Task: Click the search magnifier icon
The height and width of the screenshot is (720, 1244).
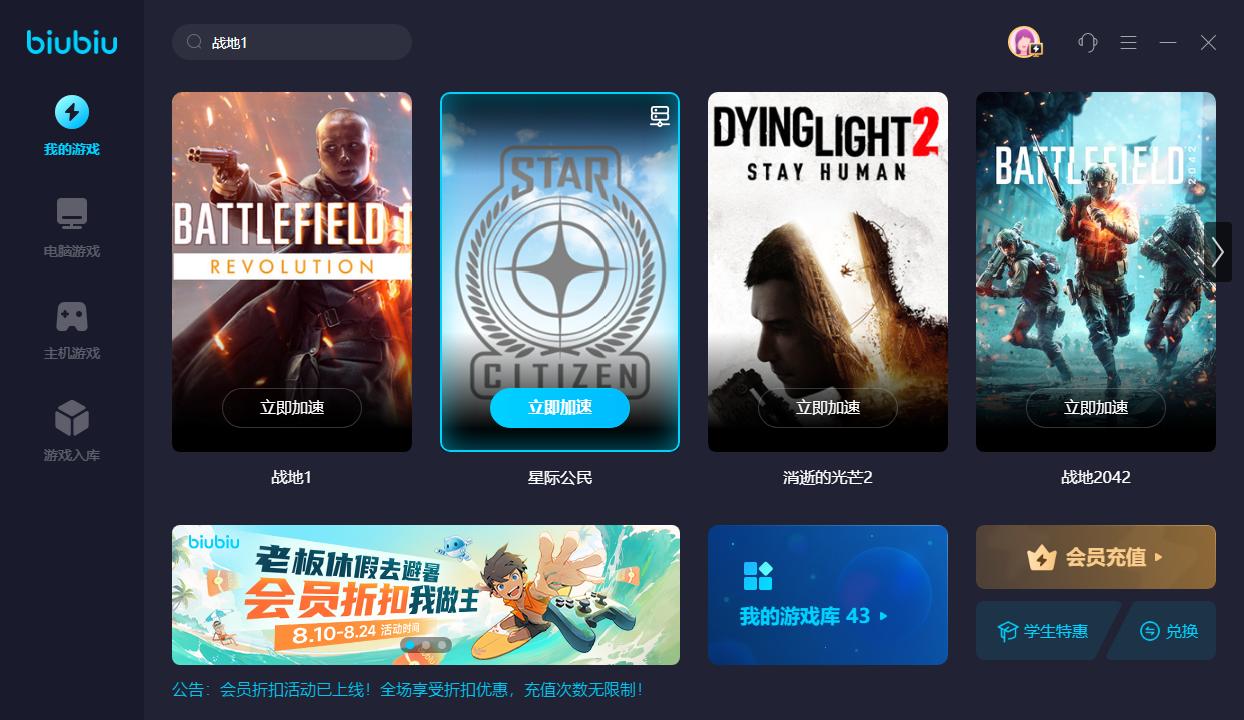Action: (194, 43)
